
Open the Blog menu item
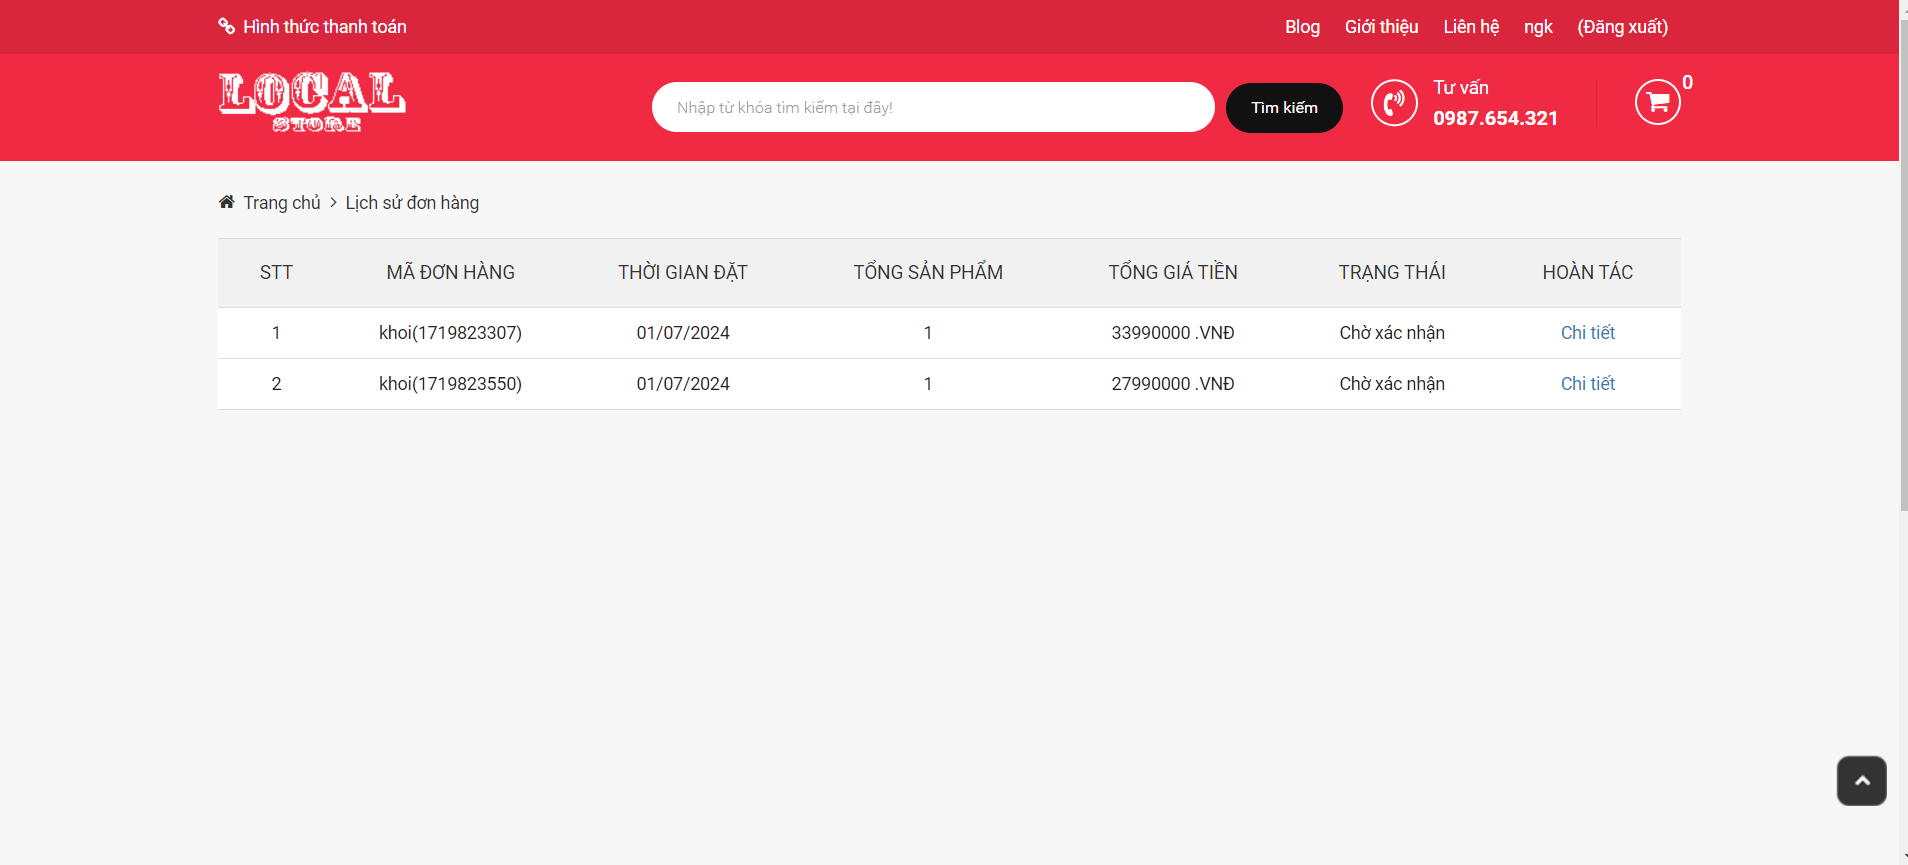click(1302, 27)
